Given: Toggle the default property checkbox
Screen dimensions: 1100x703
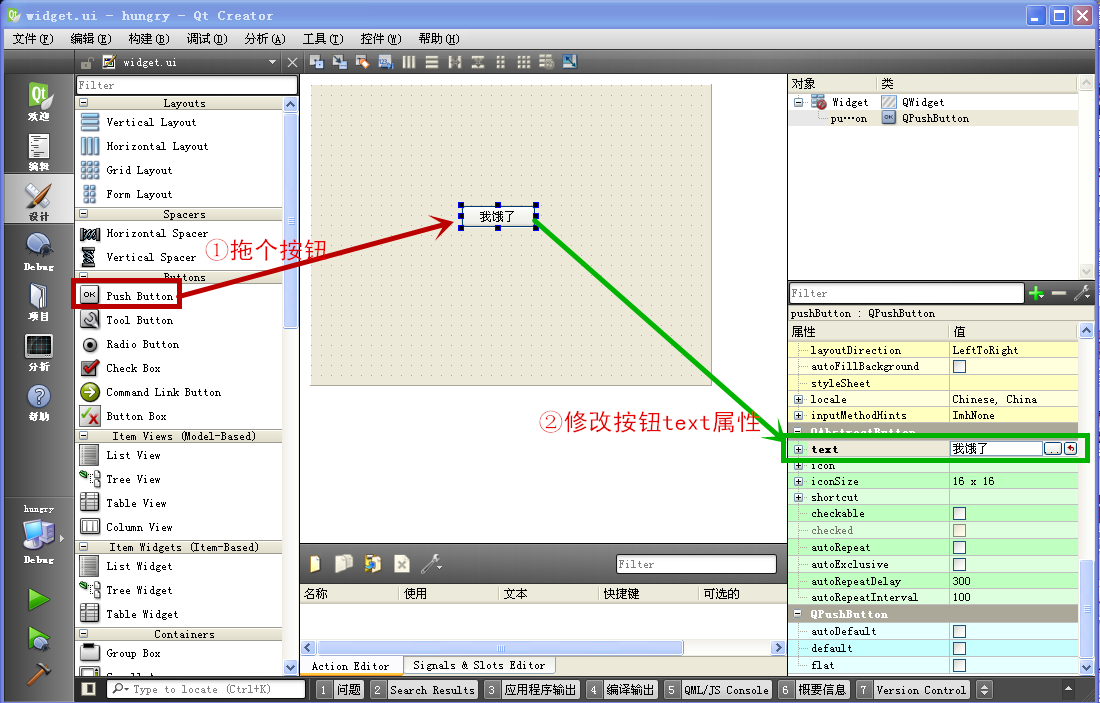Looking at the screenshot, I should (959, 648).
